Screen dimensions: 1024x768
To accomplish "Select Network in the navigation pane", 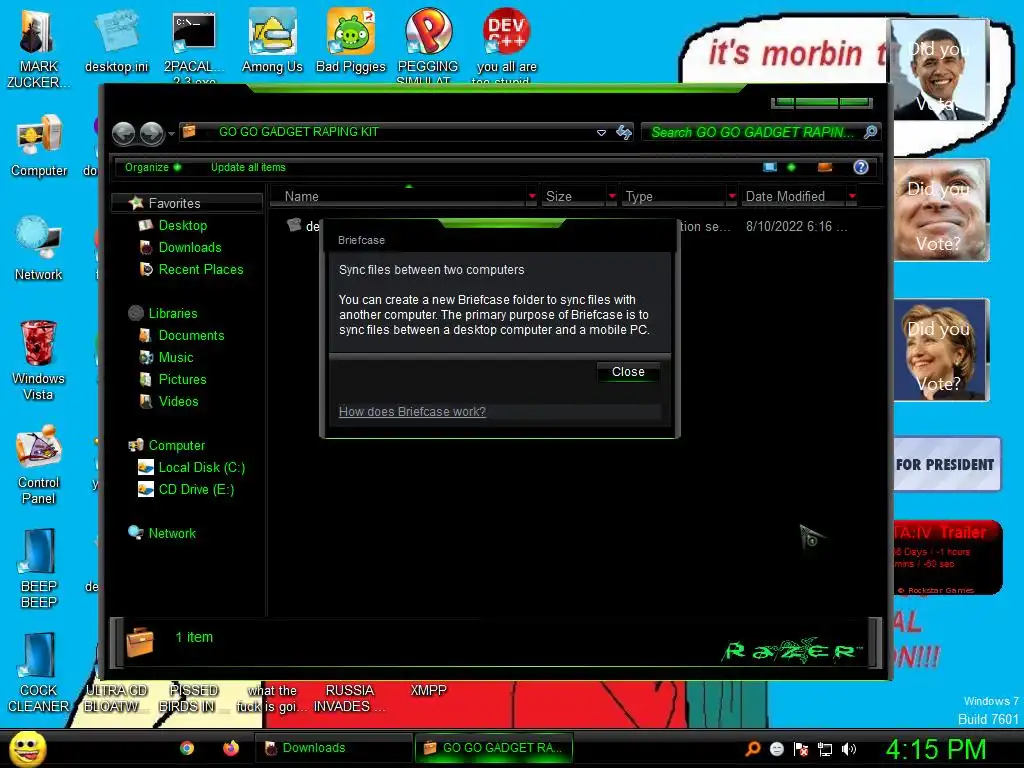I will coord(172,534).
